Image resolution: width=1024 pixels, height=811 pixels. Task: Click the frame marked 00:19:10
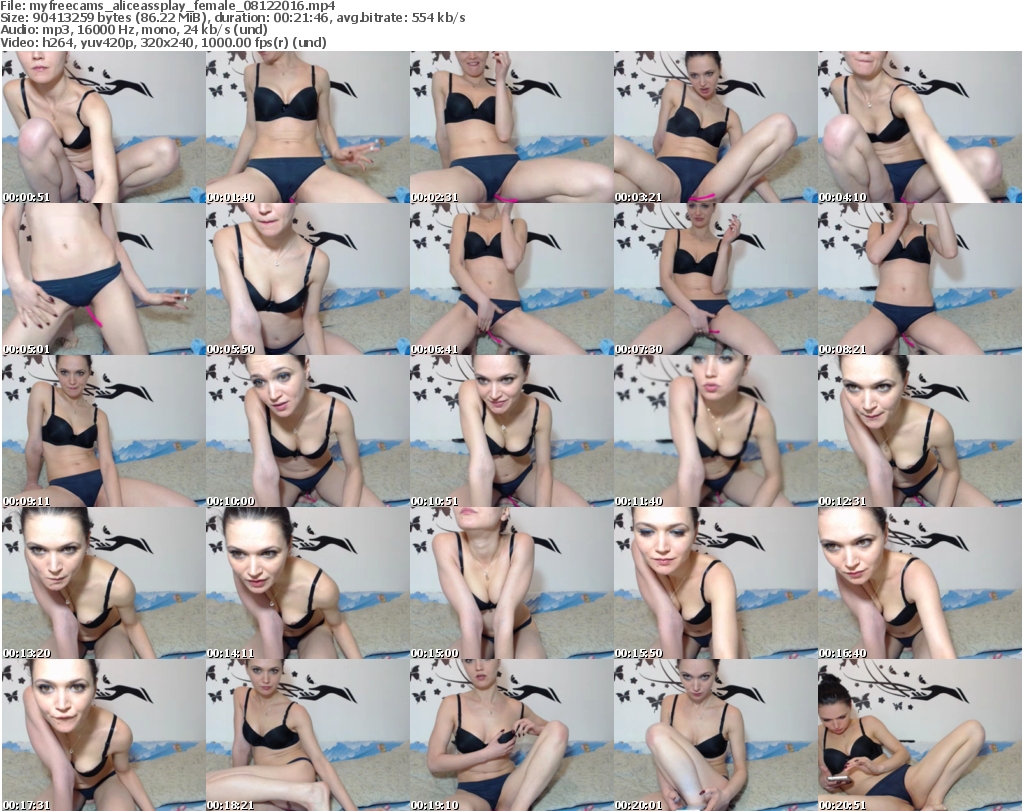pos(511,735)
